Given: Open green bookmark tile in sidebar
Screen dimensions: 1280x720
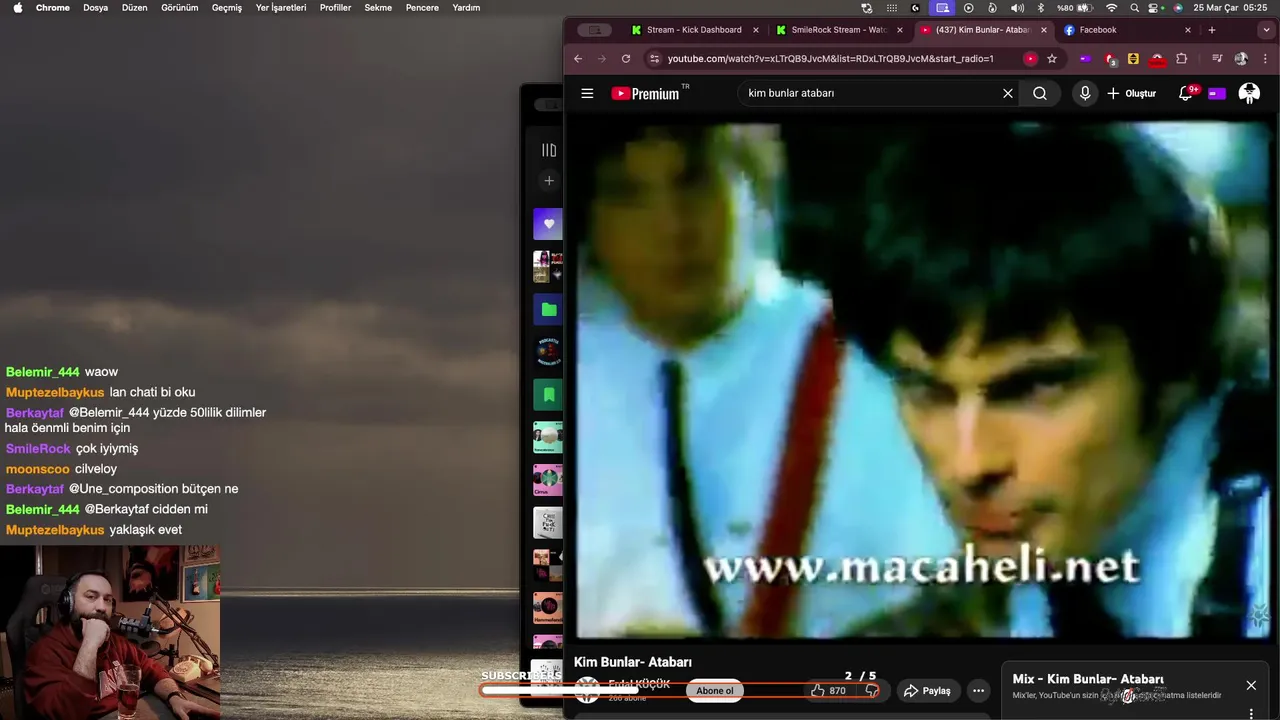Looking at the screenshot, I should click(548, 395).
